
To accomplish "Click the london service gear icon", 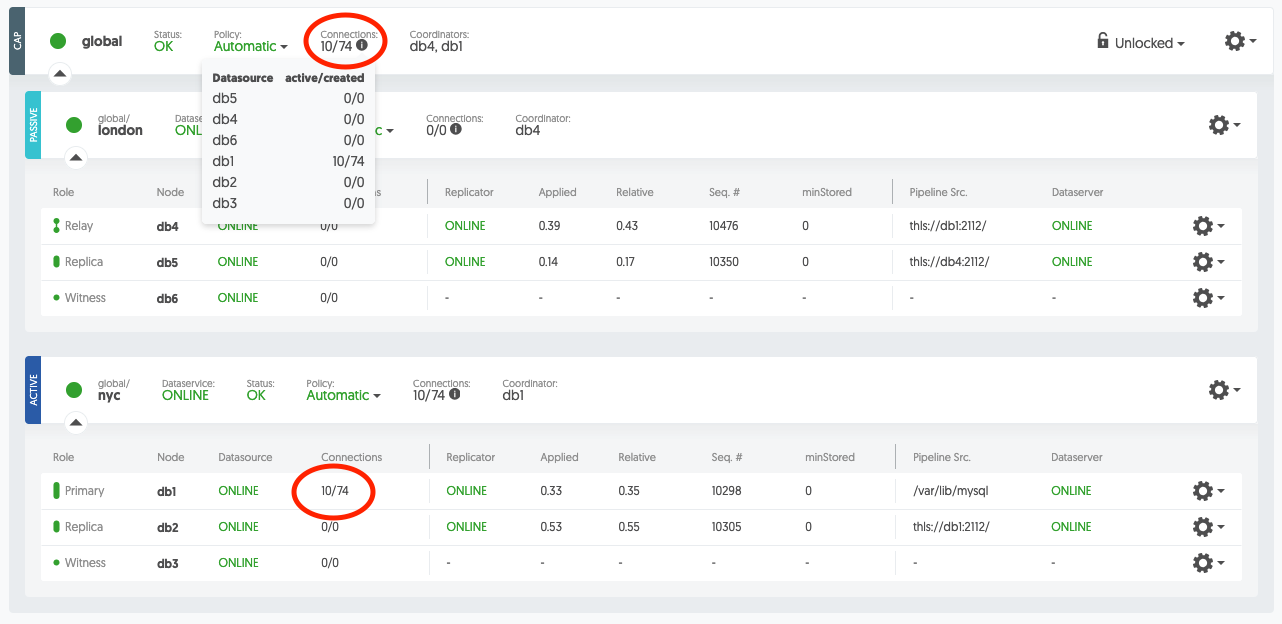I will click(1224, 125).
